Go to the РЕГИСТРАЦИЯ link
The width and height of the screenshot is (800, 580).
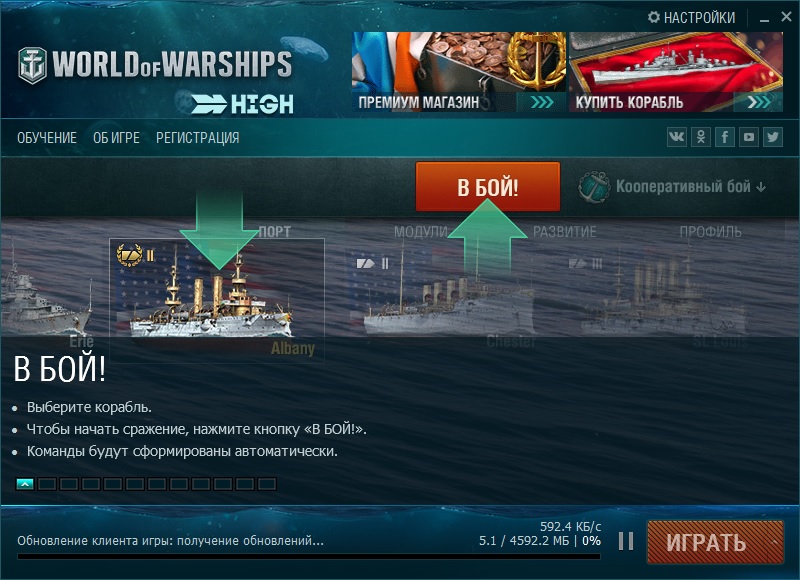(197, 138)
